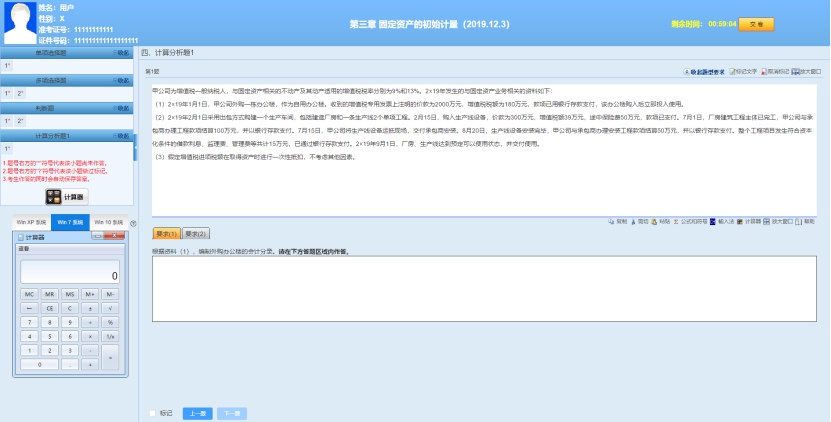
Task: Click the 标记文字 mark text icon
Action: tap(742, 72)
